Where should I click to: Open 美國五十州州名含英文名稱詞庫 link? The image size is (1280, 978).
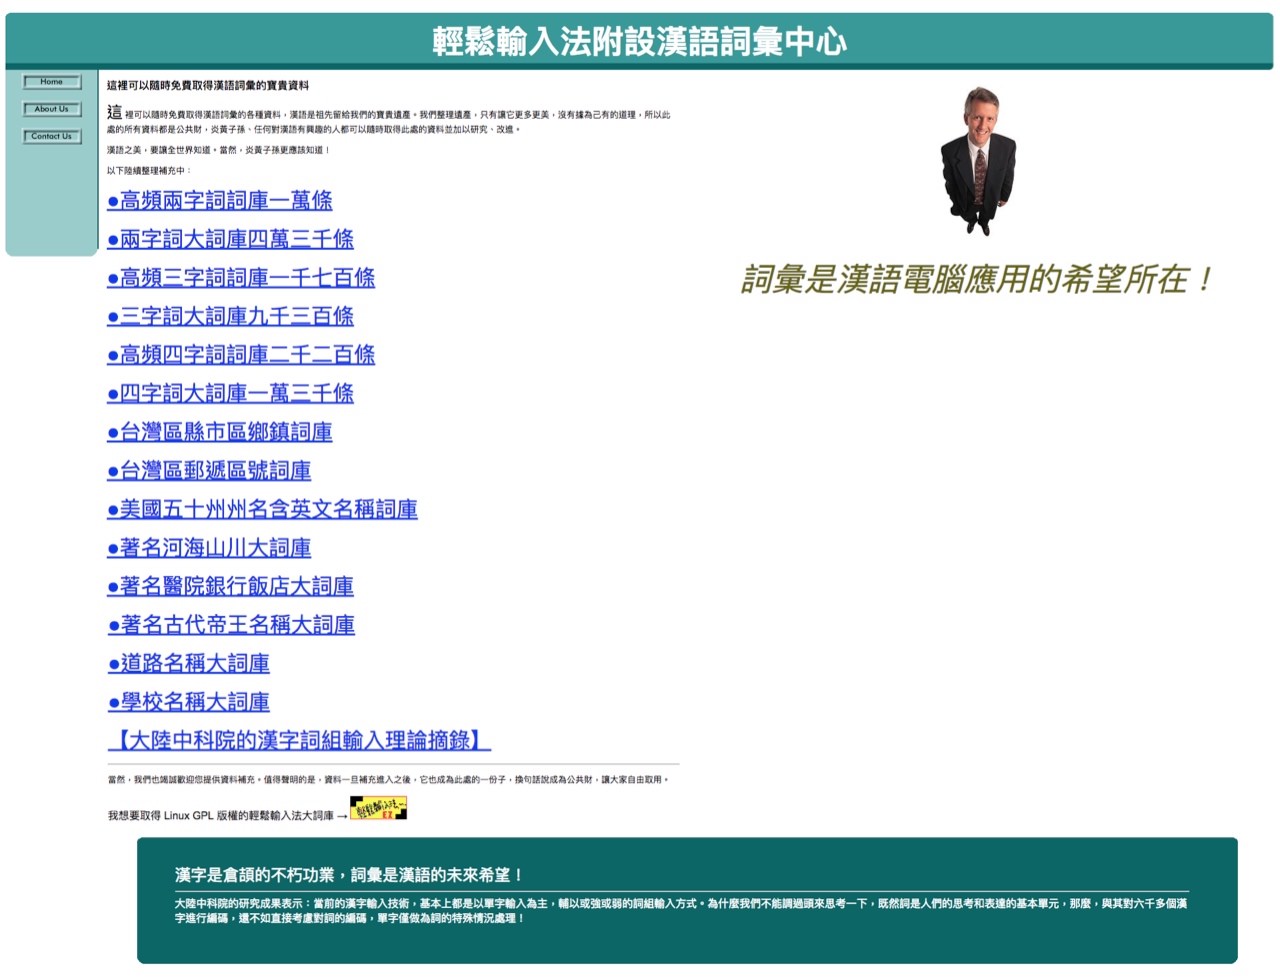click(262, 510)
